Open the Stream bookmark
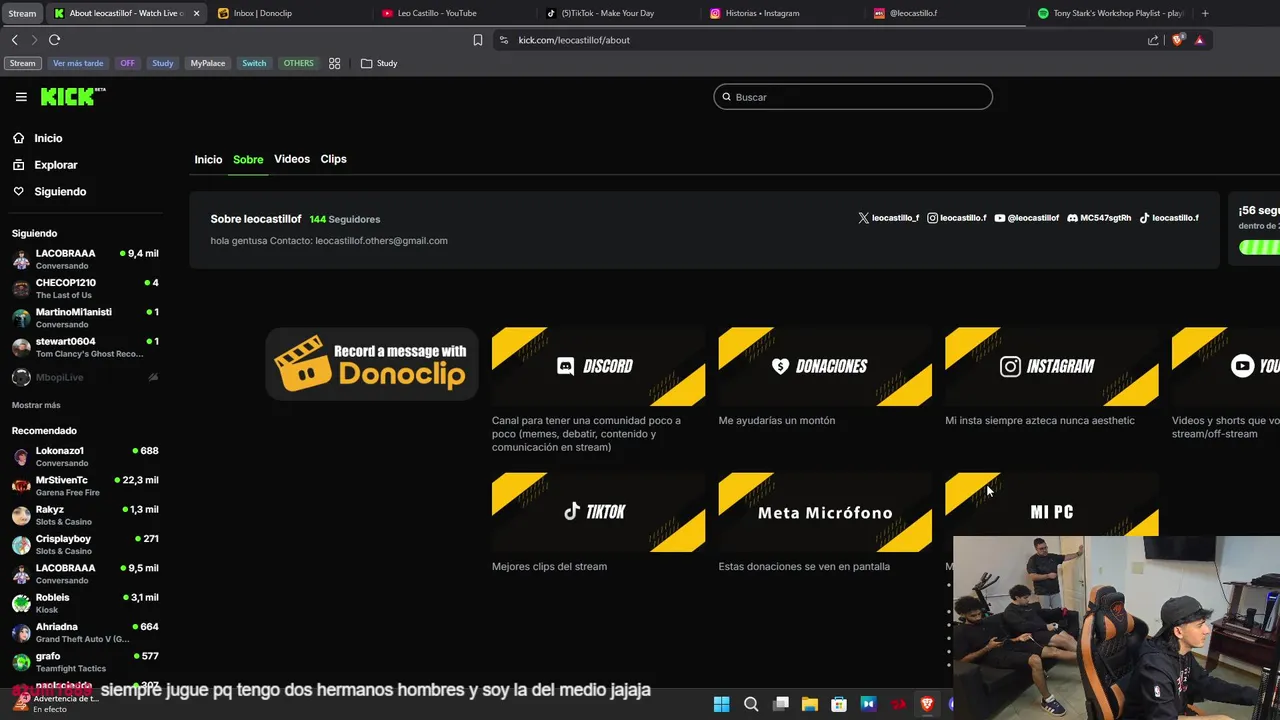The width and height of the screenshot is (1280, 720). click(x=22, y=63)
